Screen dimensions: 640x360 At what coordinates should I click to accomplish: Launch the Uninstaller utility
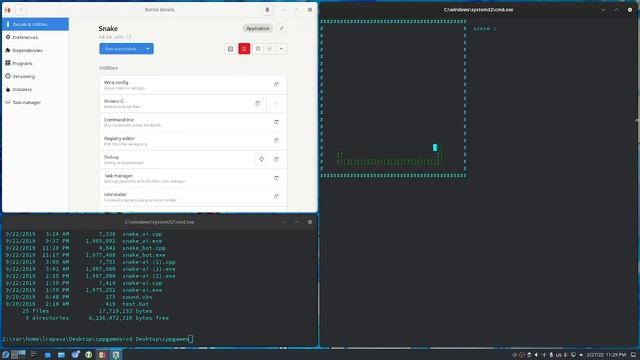pos(276,196)
